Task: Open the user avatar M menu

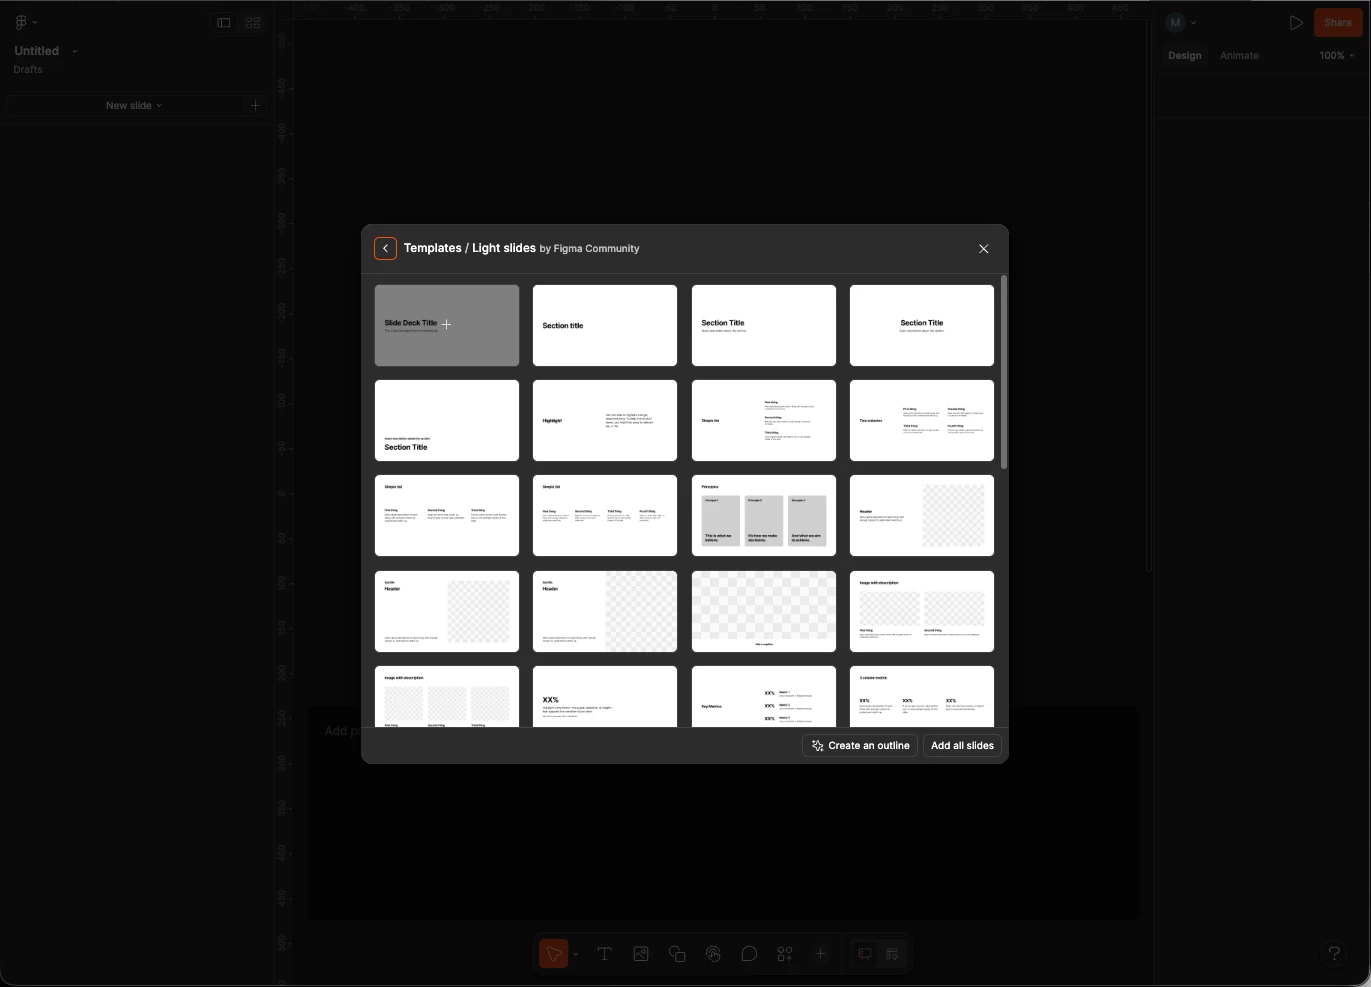Action: click(x=1180, y=22)
